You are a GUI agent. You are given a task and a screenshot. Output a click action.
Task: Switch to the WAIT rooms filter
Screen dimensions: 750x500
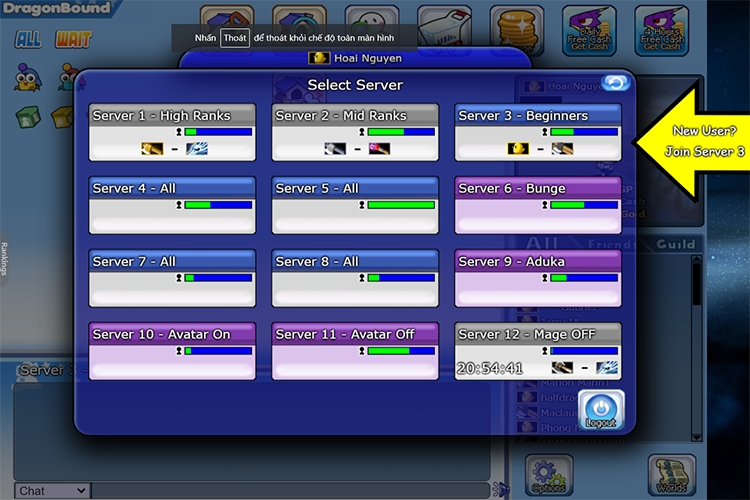point(73,39)
